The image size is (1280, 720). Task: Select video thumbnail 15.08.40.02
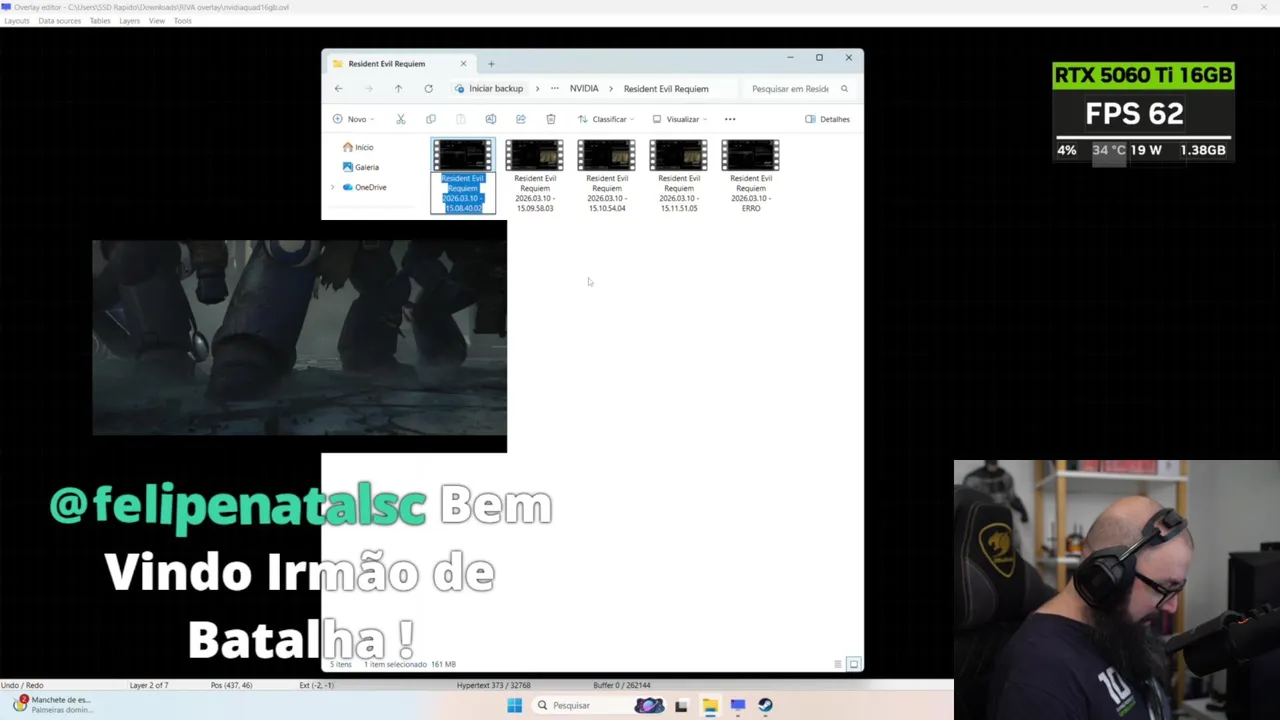(x=462, y=155)
